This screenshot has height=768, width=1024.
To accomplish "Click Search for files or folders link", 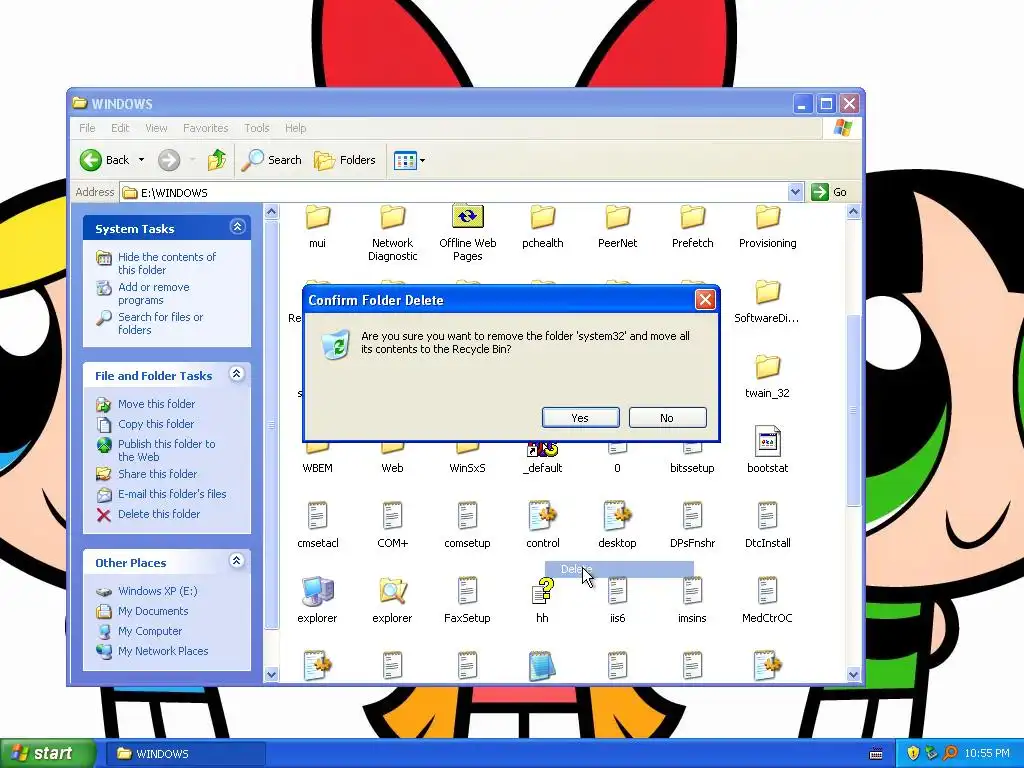I will 161,323.
